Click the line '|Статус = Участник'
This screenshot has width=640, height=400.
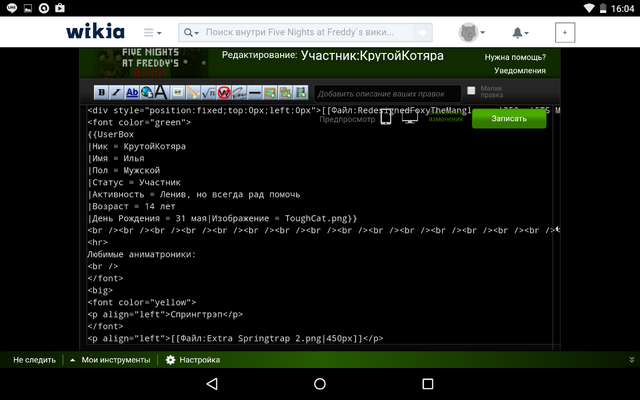(x=134, y=182)
